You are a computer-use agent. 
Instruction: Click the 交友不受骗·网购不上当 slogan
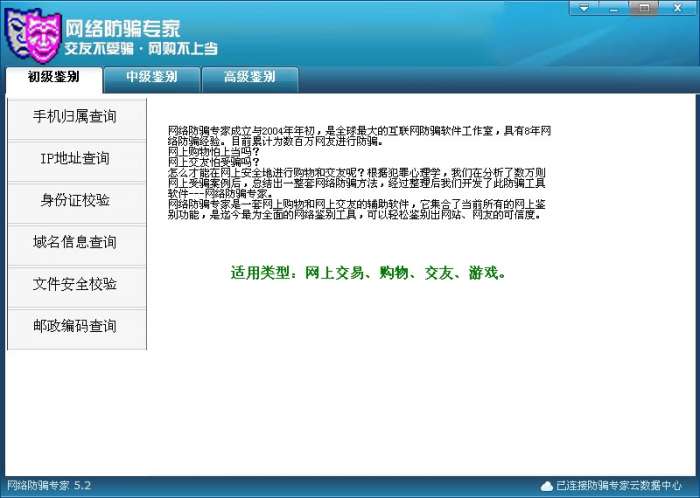(x=141, y=49)
